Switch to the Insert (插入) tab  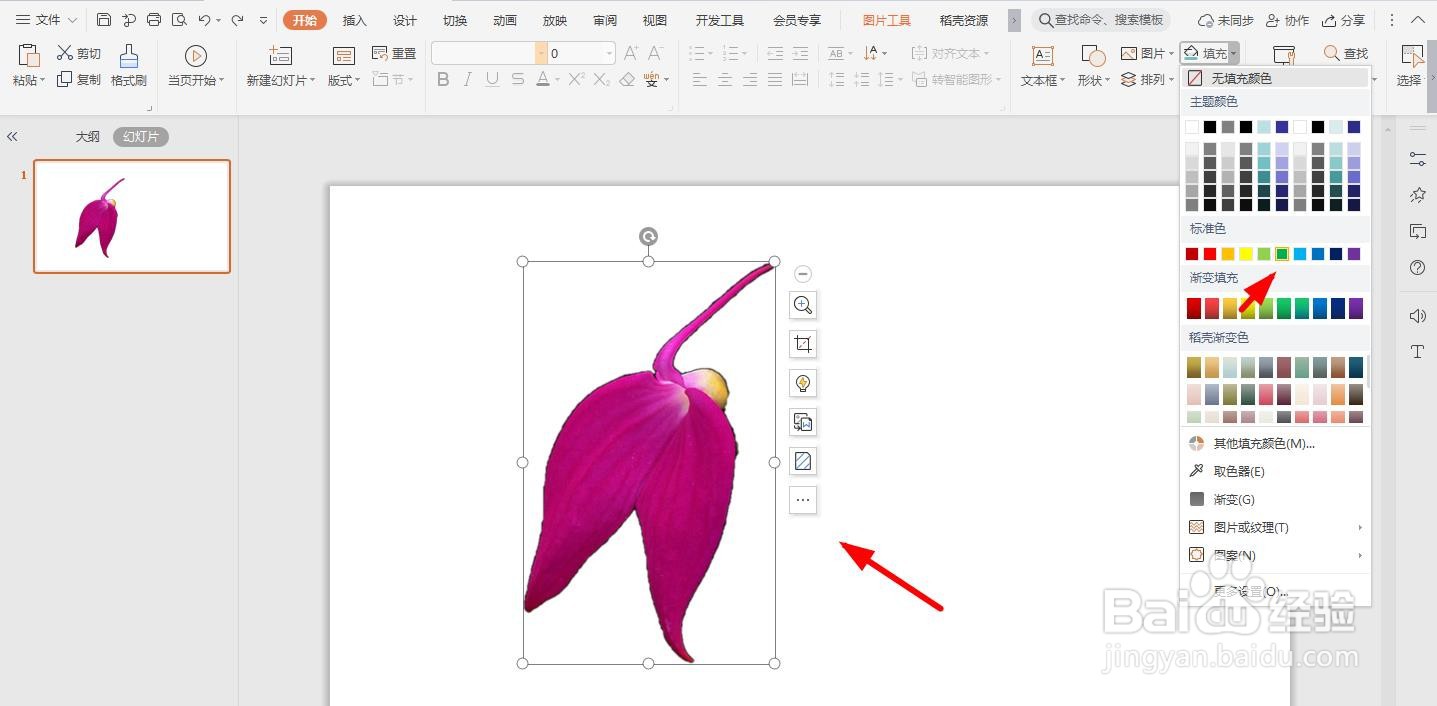355,20
